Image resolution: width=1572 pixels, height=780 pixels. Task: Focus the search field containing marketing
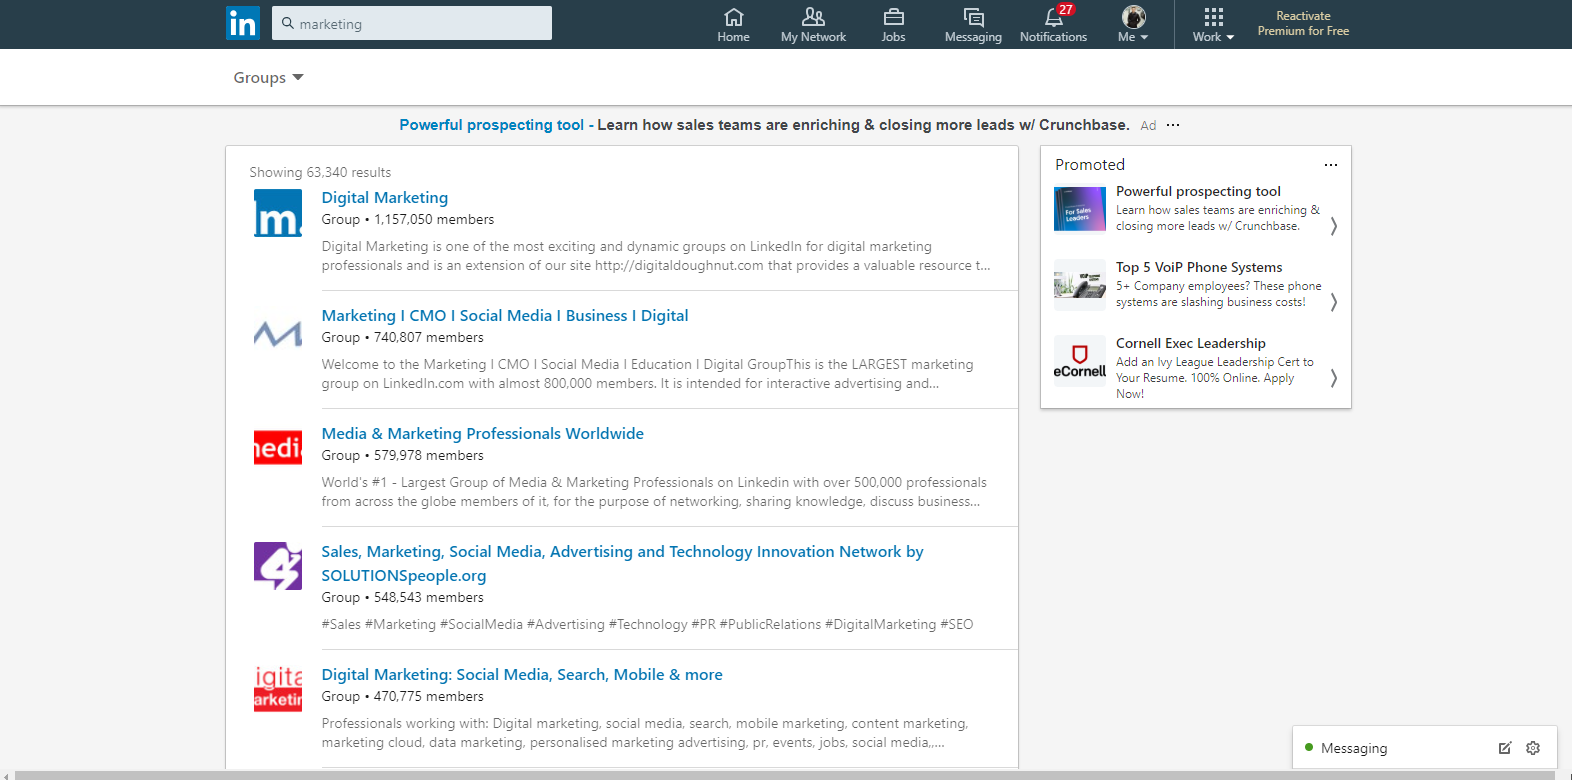(412, 23)
